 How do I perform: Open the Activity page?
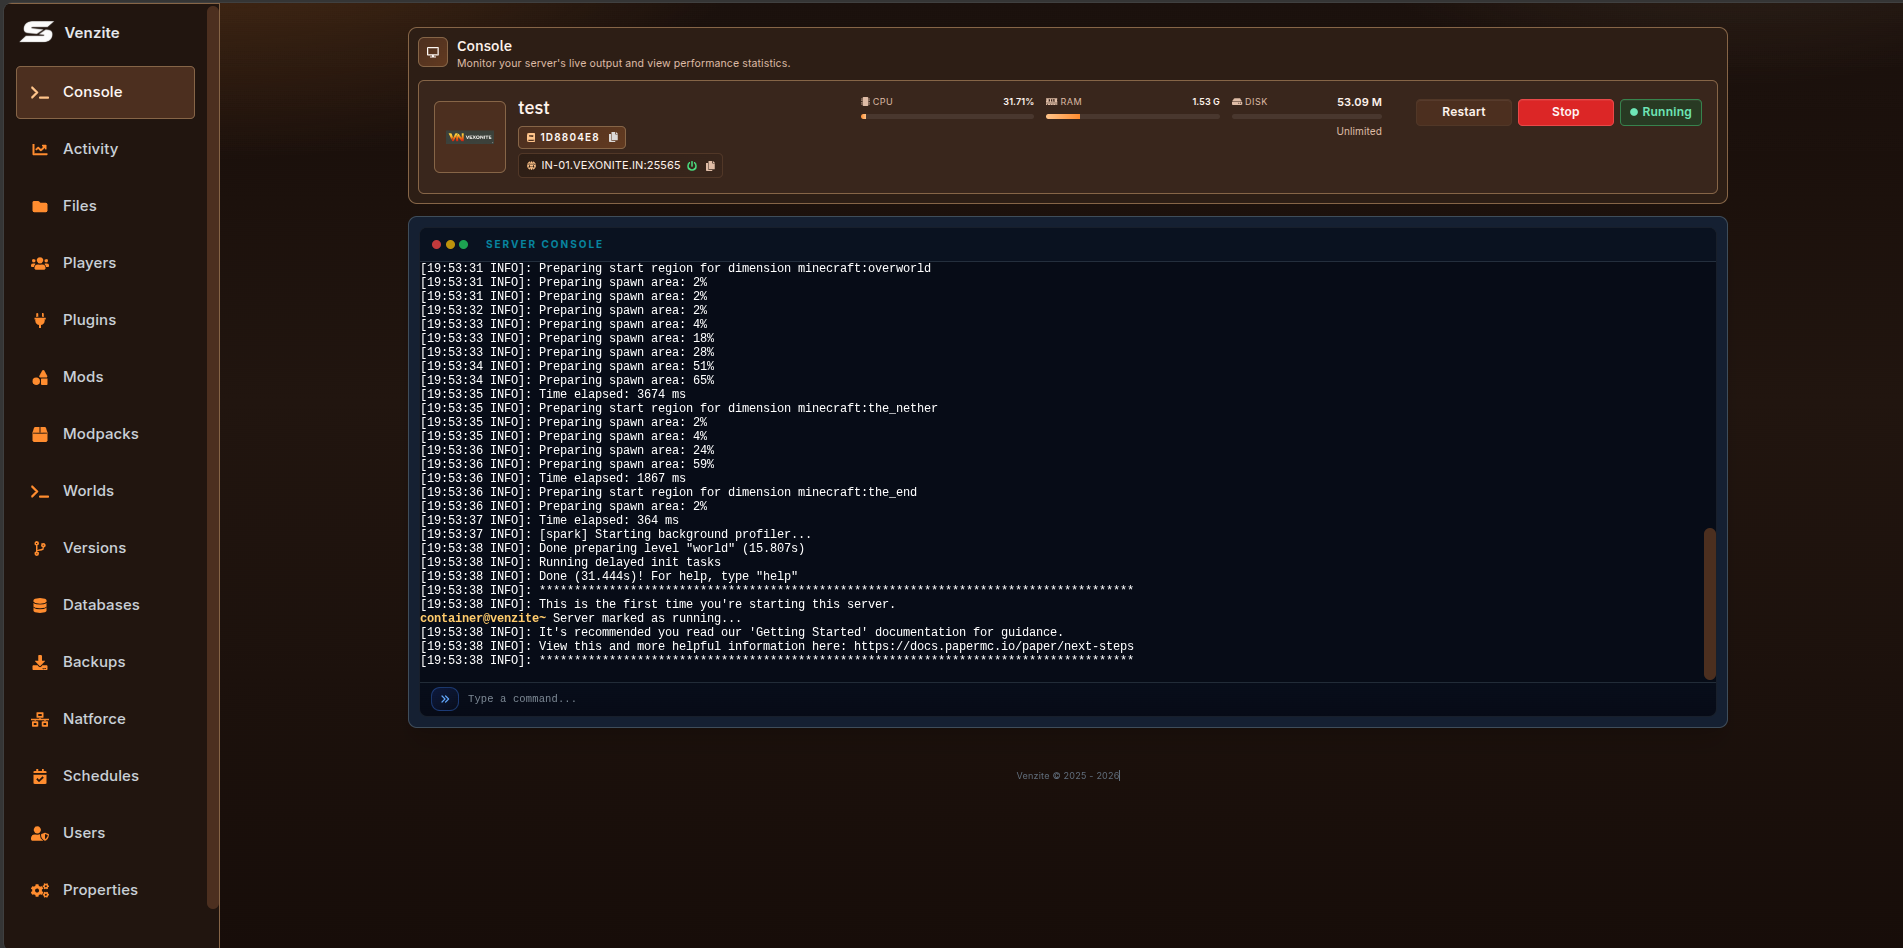[x=105, y=149]
